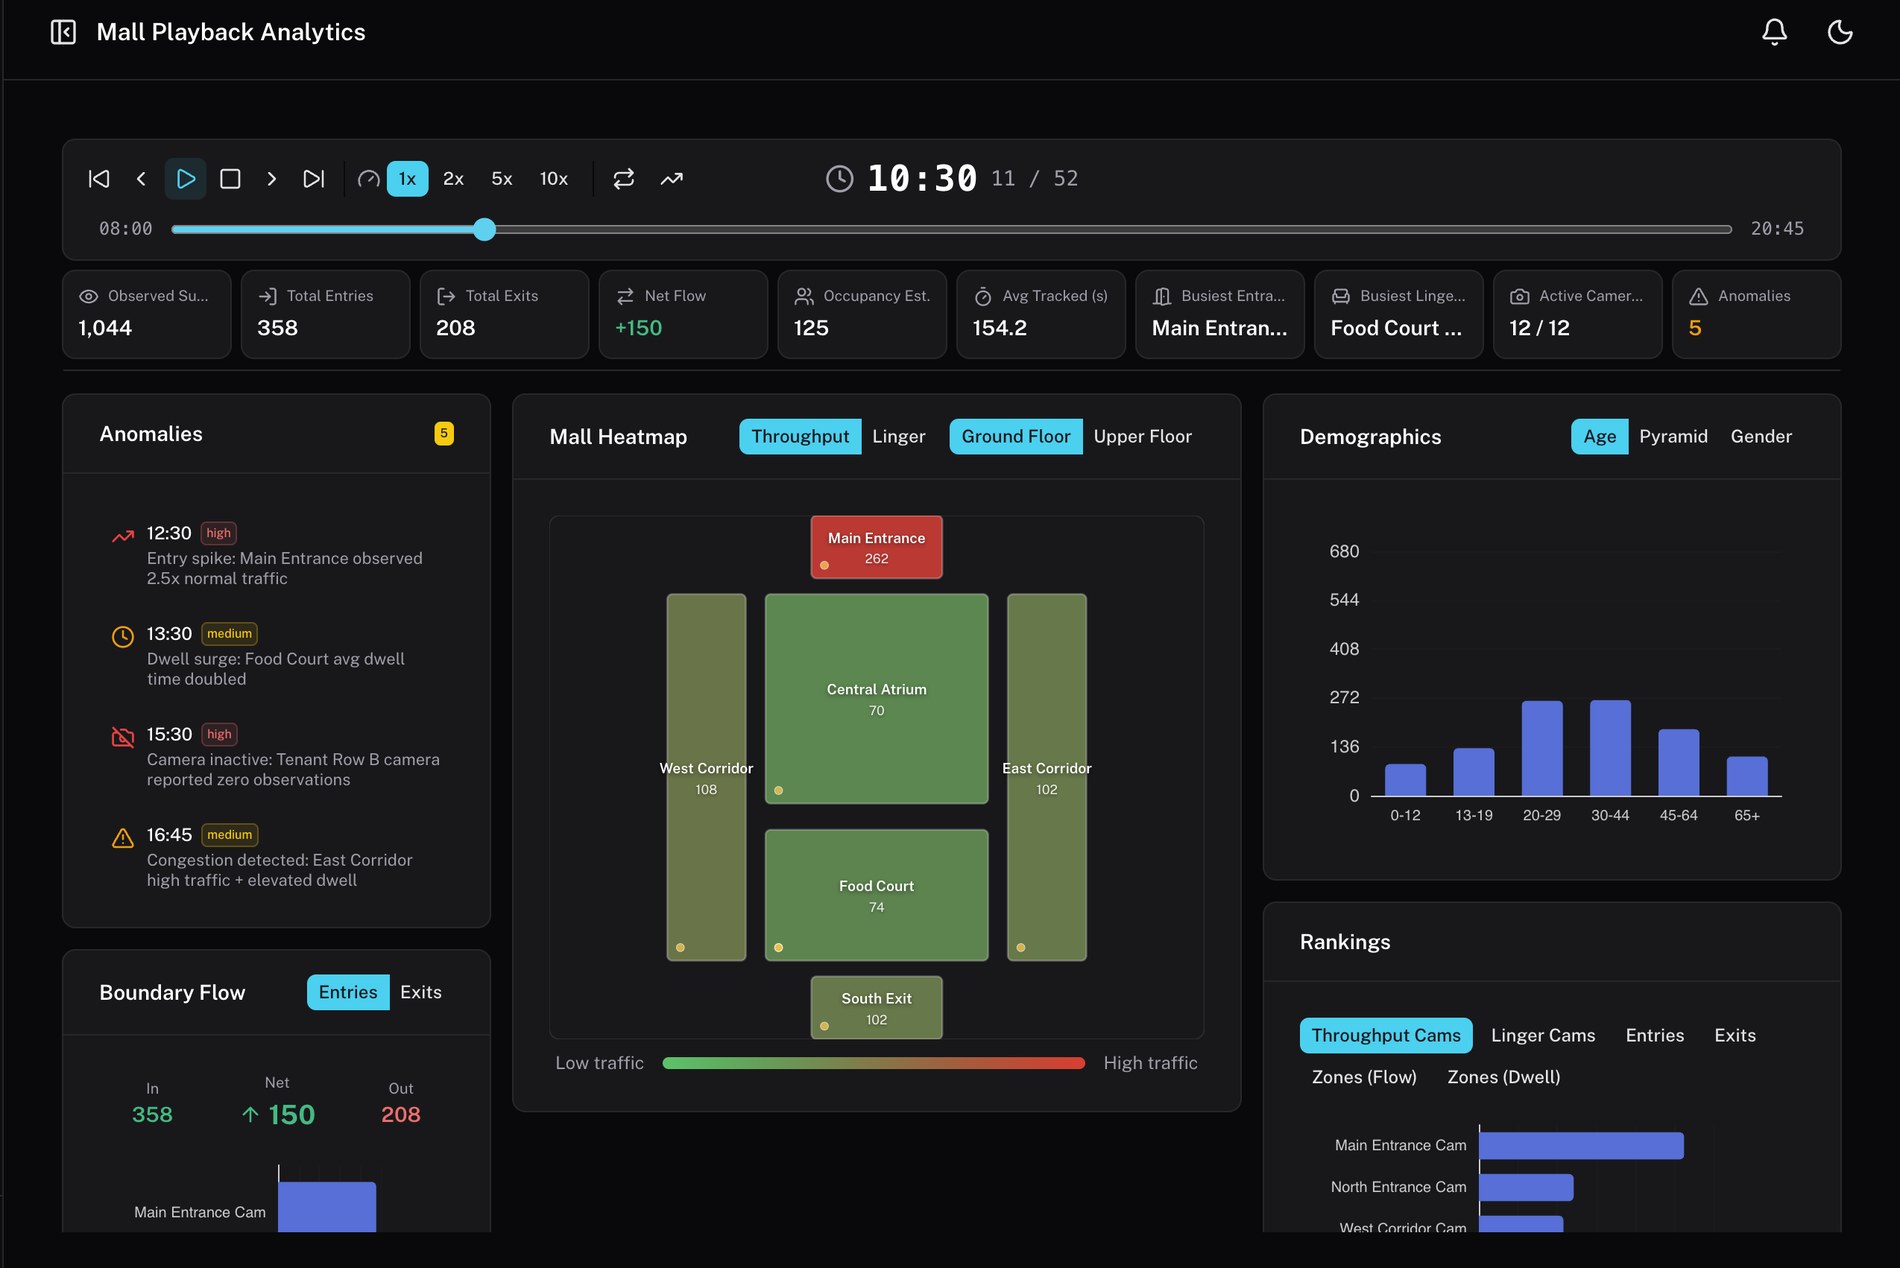
Task: Click the Active Cameras camera icon
Action: pos(1520,296)
